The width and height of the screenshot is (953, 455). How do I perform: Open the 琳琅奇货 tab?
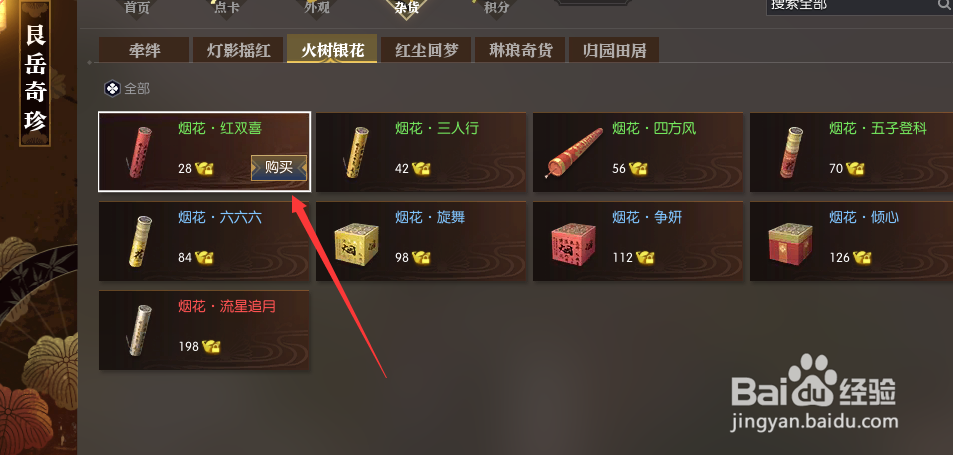tap(520, 50)
